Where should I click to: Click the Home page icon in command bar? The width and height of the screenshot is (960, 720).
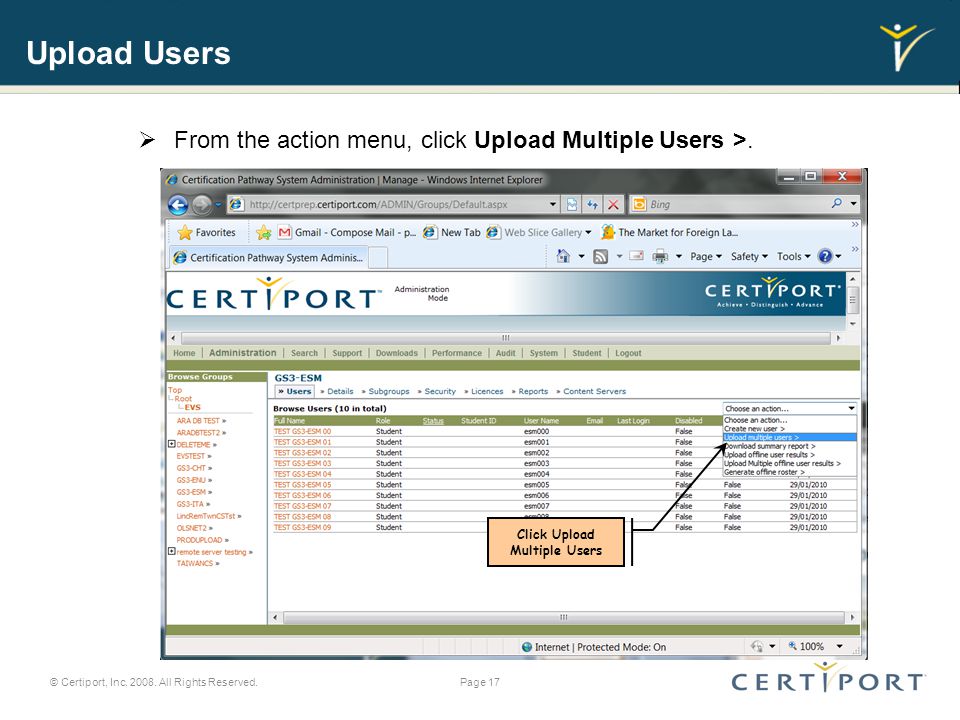tap(563, 257)
